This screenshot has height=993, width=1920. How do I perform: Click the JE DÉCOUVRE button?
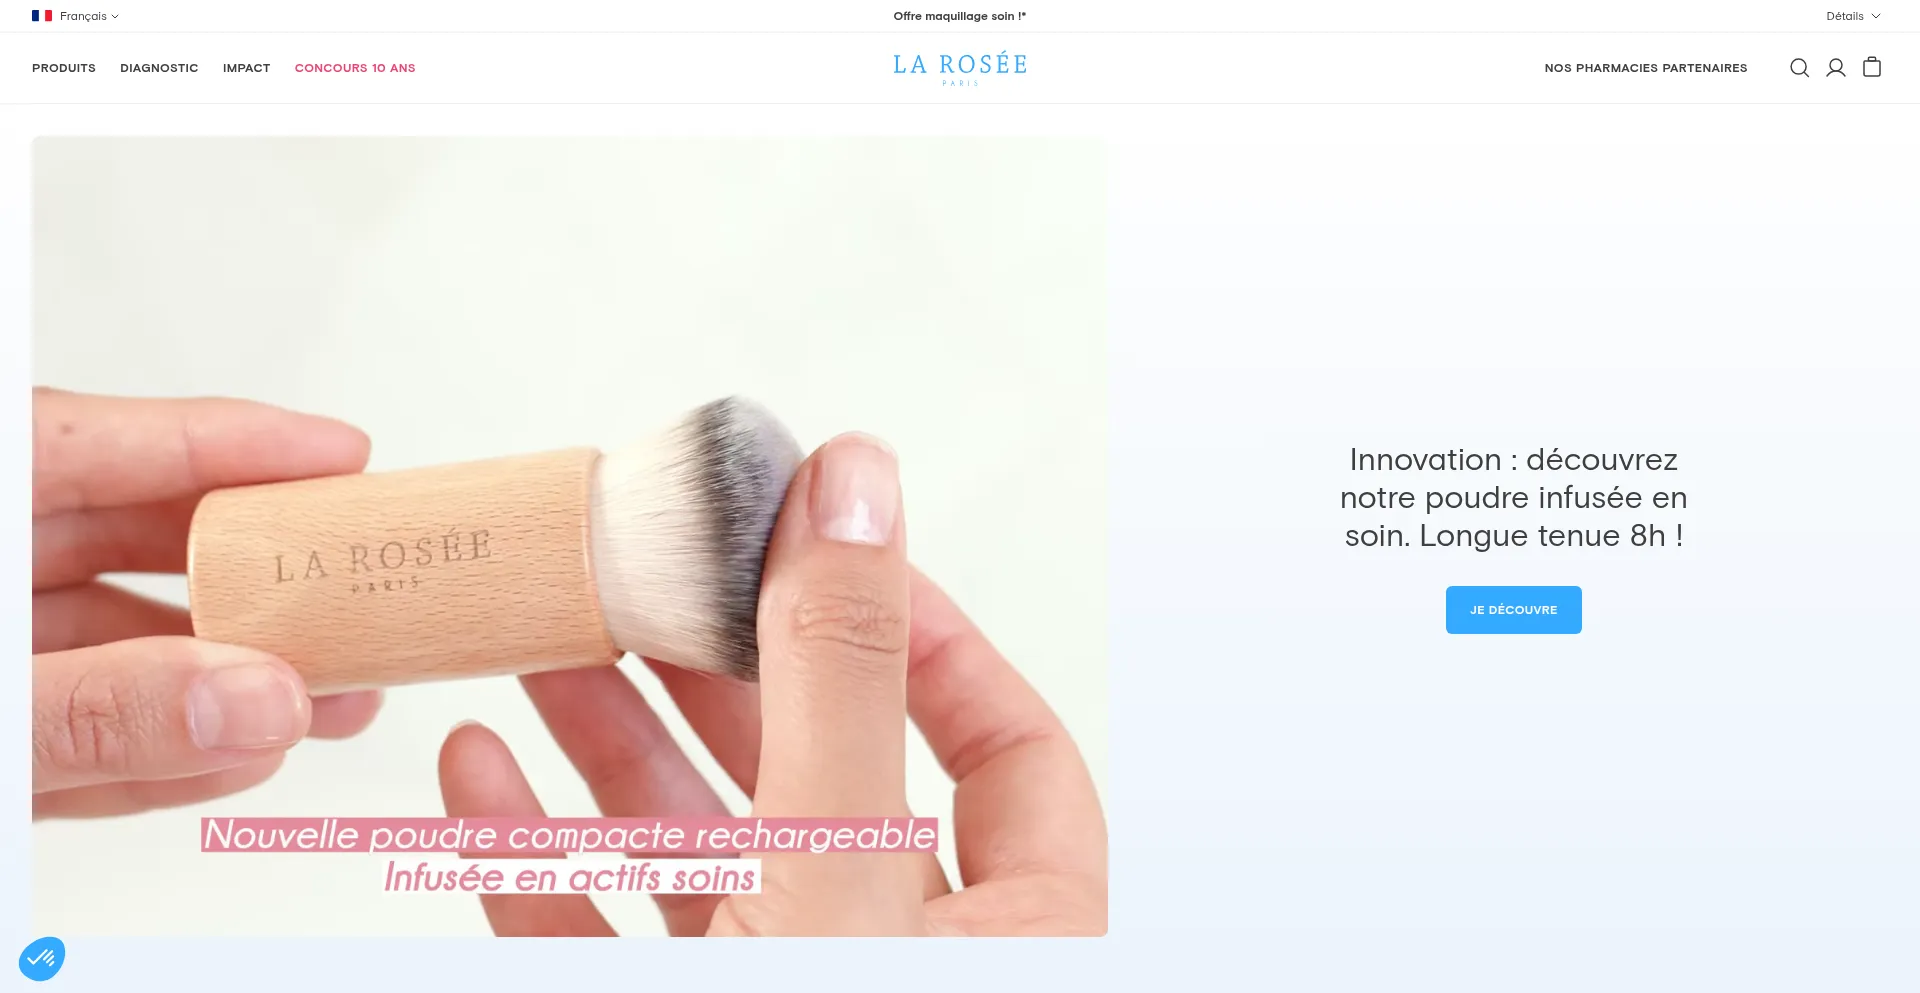tap(1514, 610)
